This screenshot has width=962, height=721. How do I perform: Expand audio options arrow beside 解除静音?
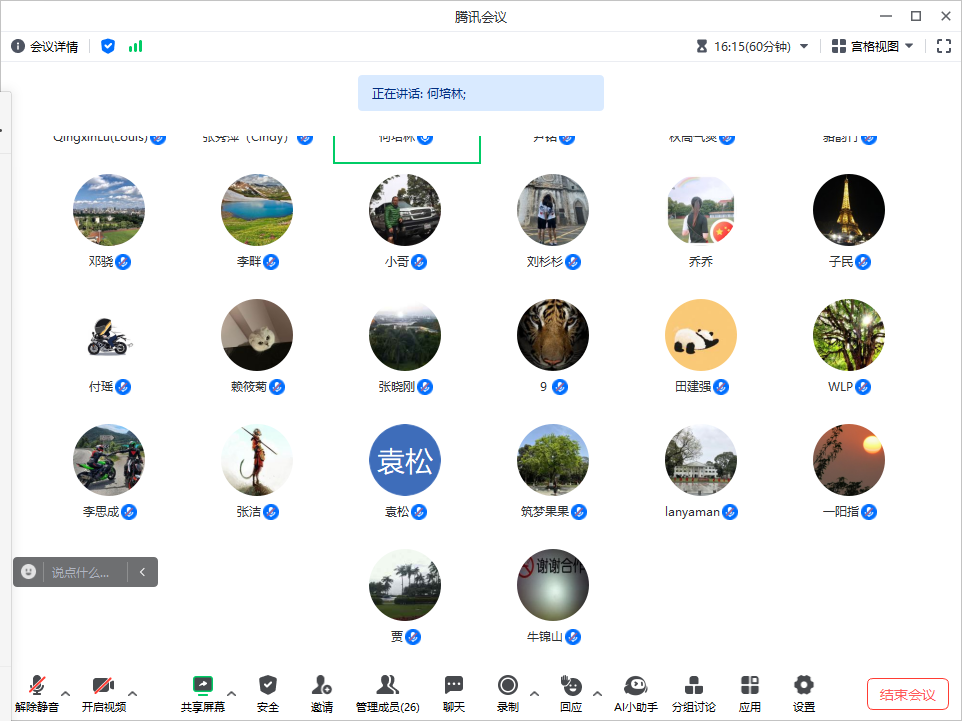tap(66, 693)
